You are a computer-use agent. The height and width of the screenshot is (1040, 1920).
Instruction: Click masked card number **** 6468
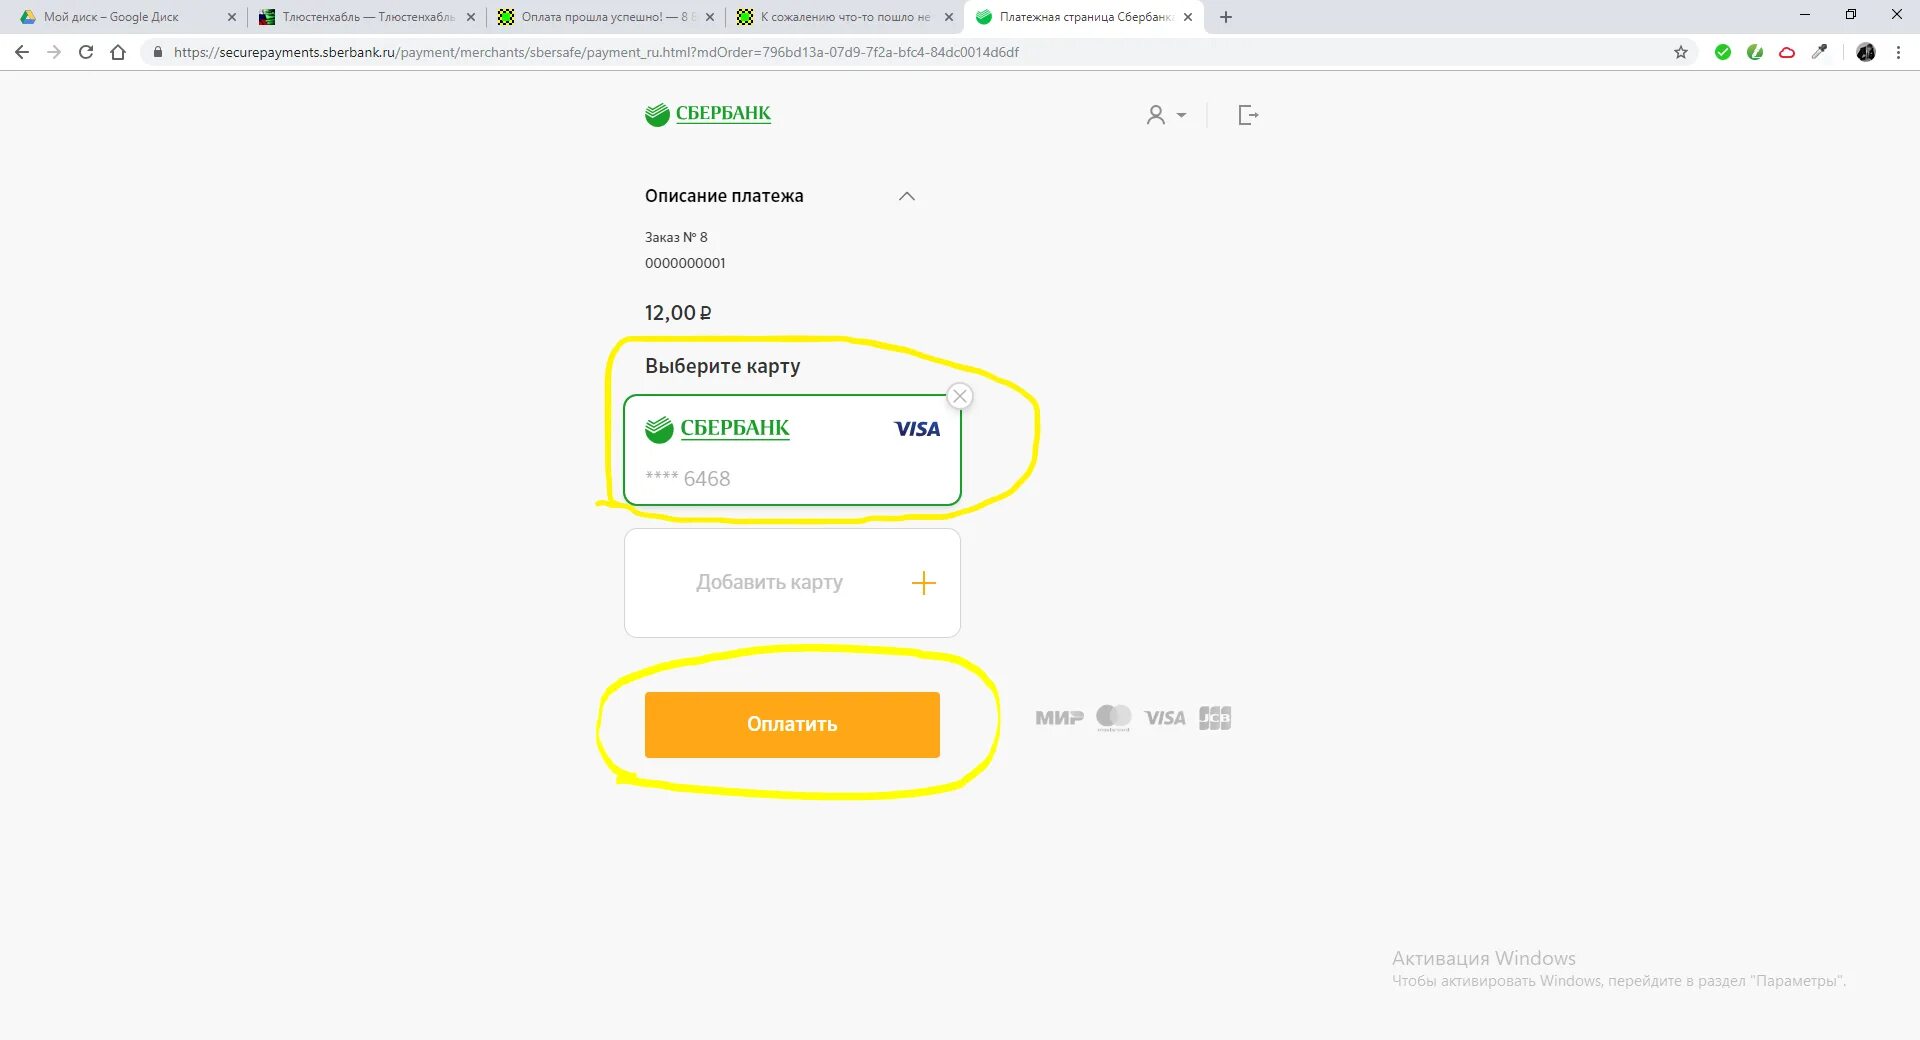pyautogui.click(x=688, y=478)
